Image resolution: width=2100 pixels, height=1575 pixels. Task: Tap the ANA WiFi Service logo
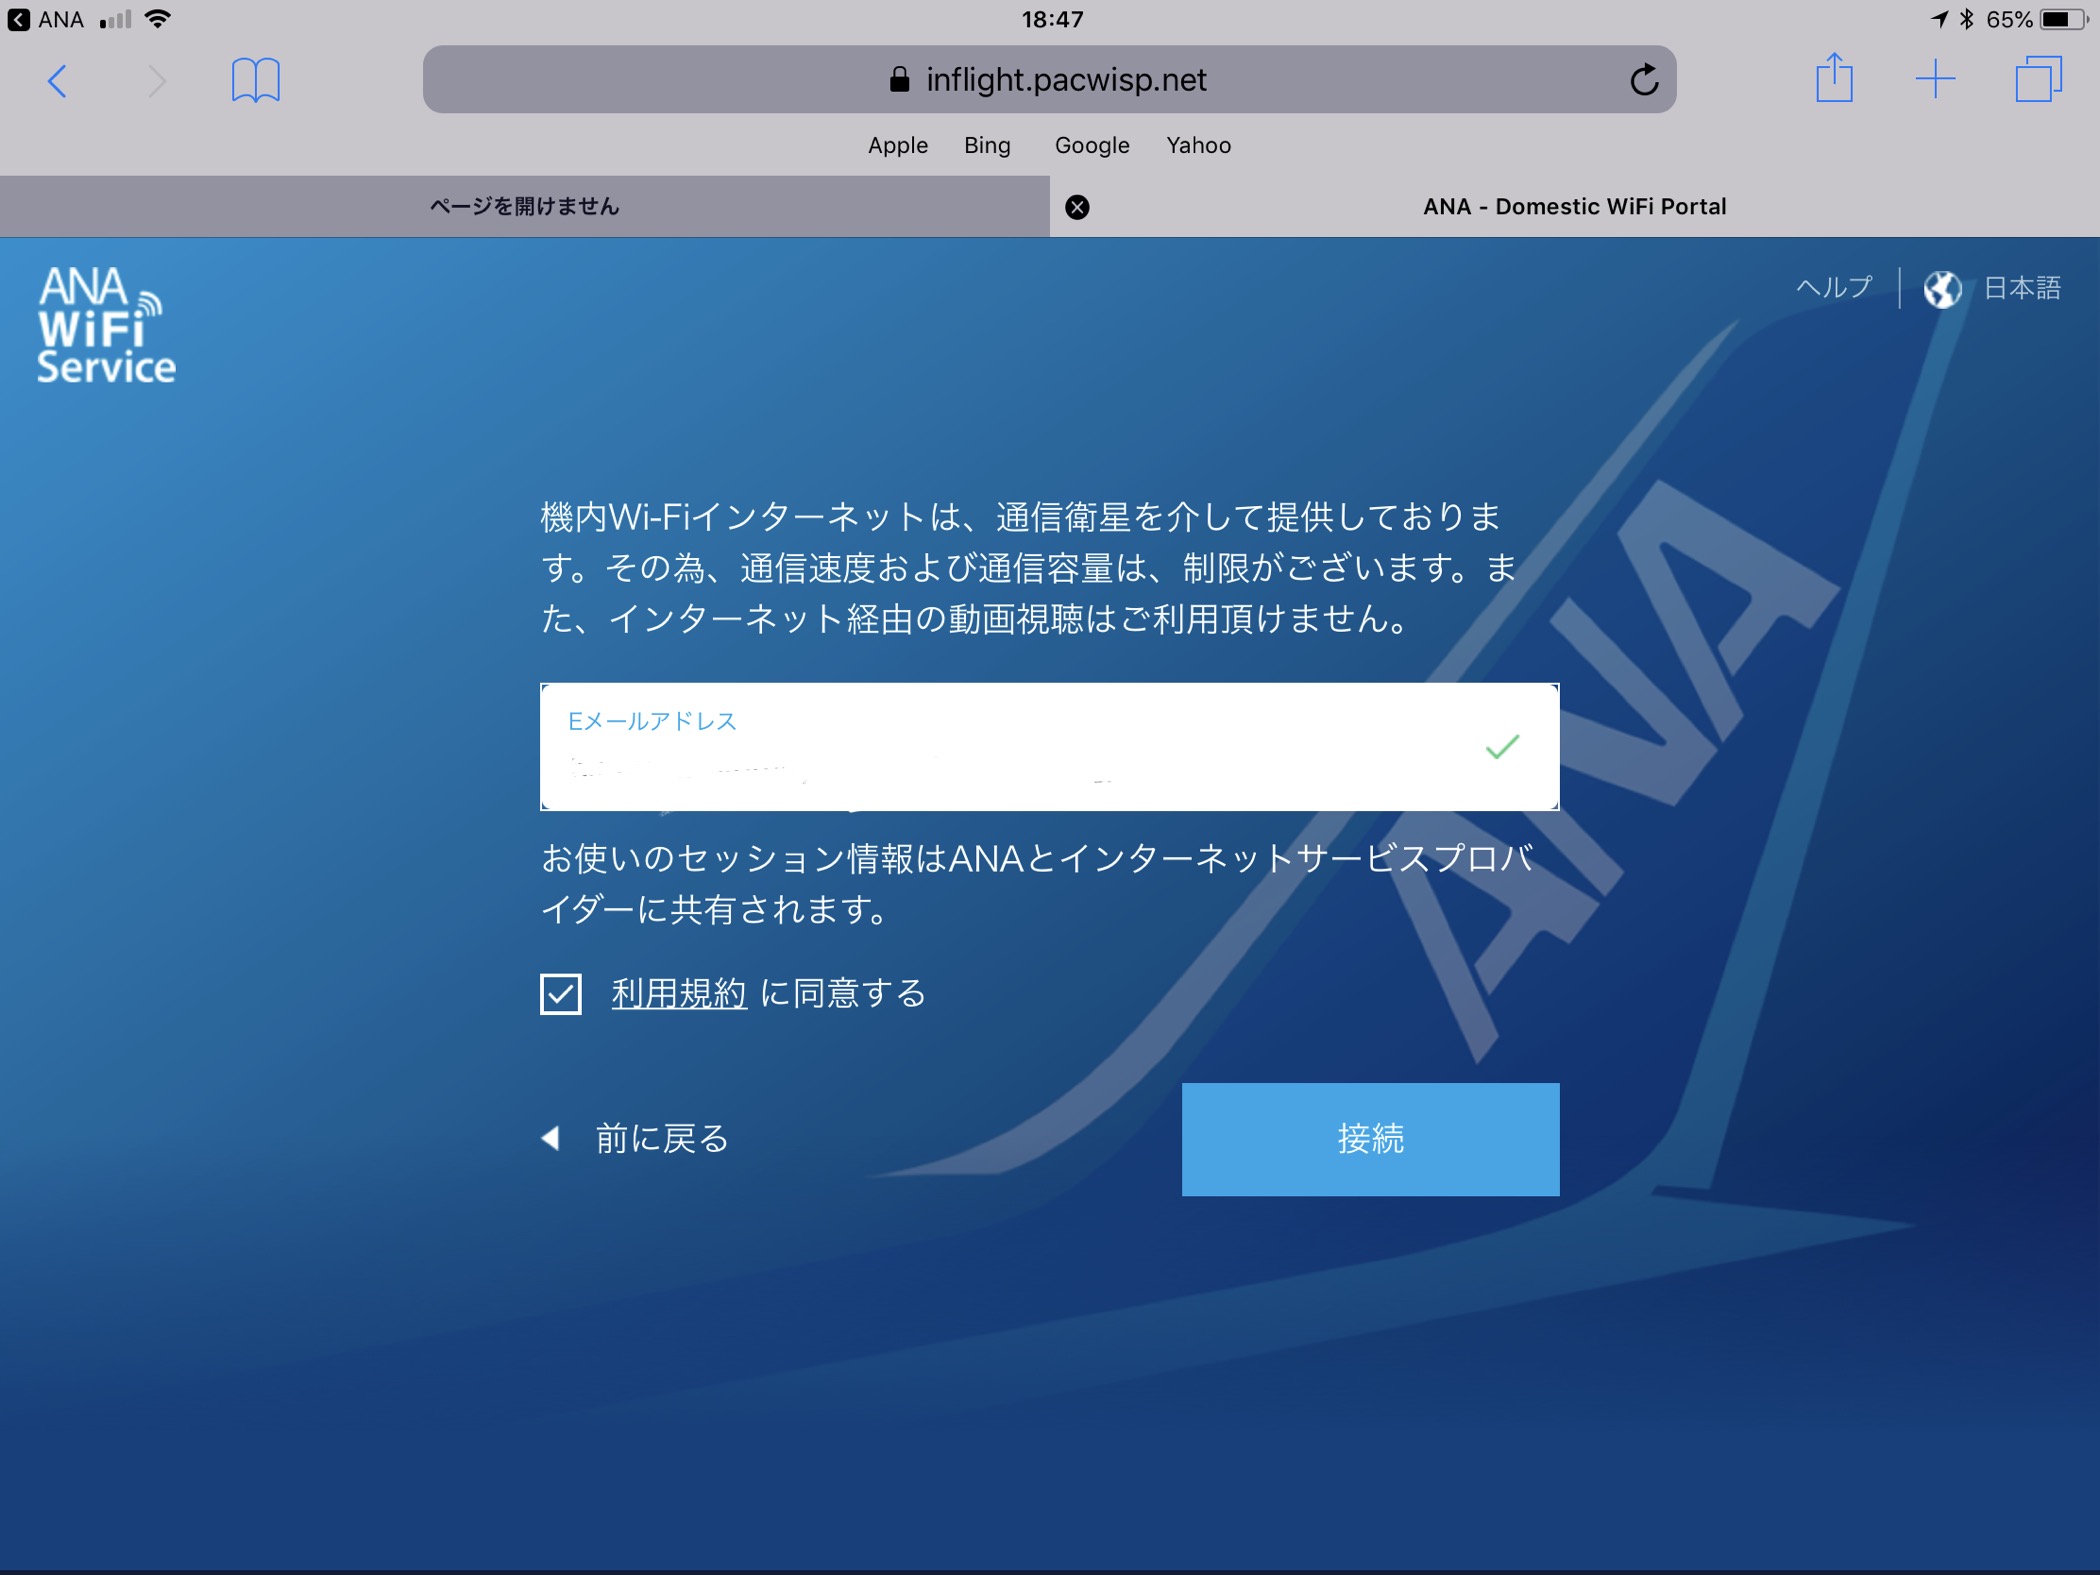point(106,325)
